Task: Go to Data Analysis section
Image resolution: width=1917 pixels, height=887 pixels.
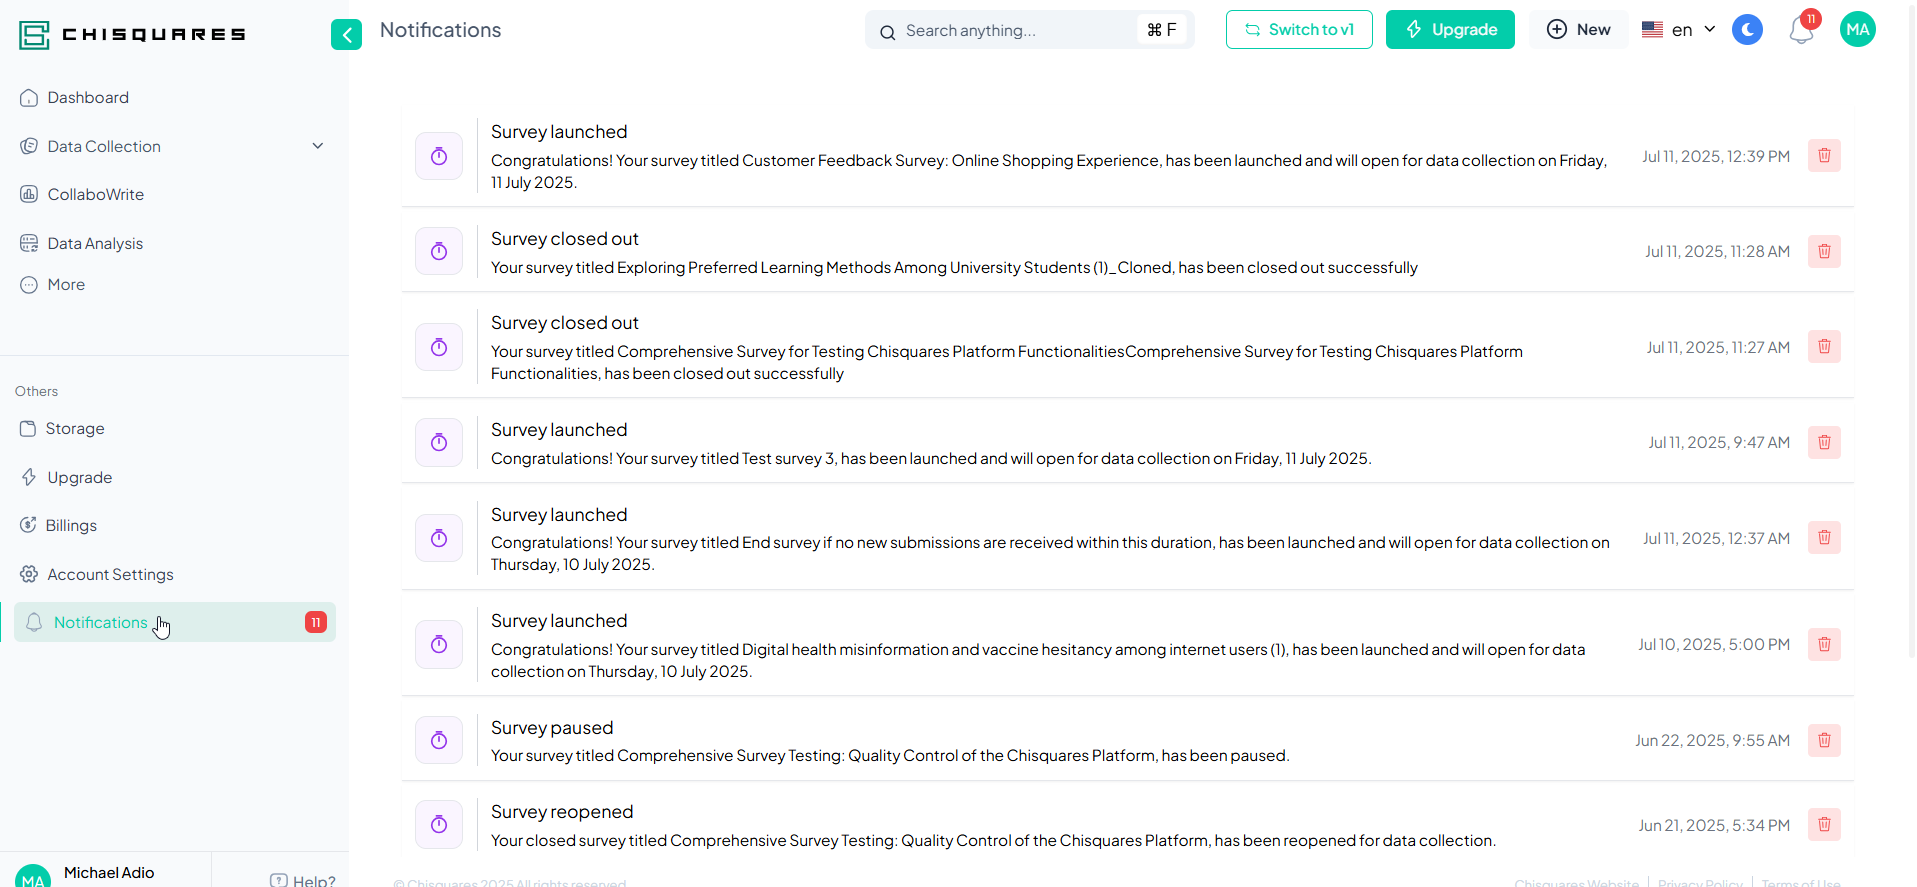Action: (95, 244)
